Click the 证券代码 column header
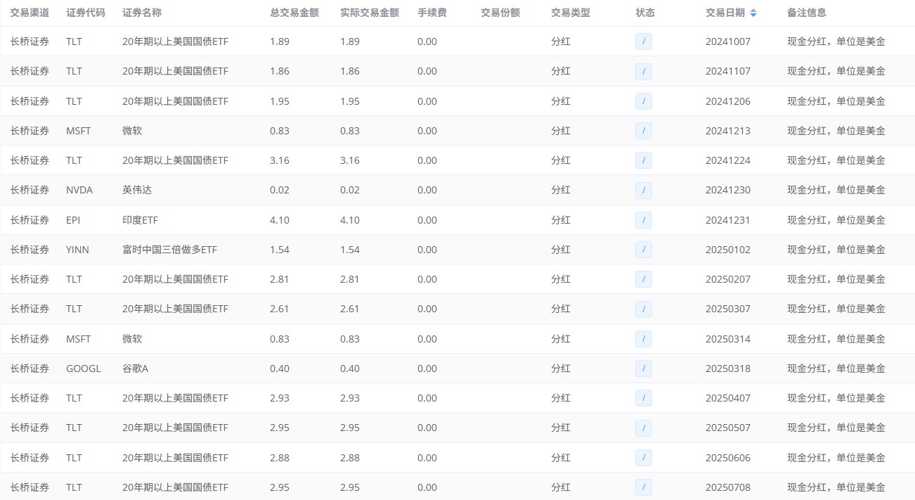 (x=86, y=13)
